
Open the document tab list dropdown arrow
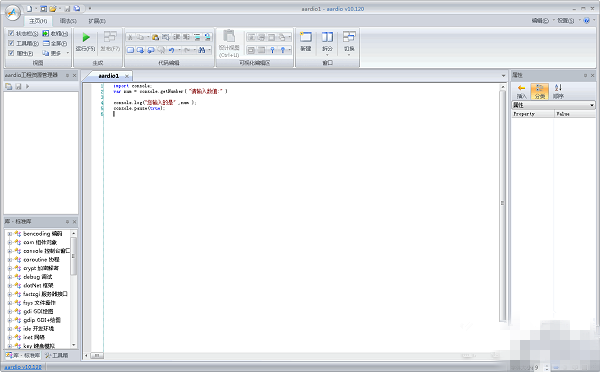tap(503, 76)
